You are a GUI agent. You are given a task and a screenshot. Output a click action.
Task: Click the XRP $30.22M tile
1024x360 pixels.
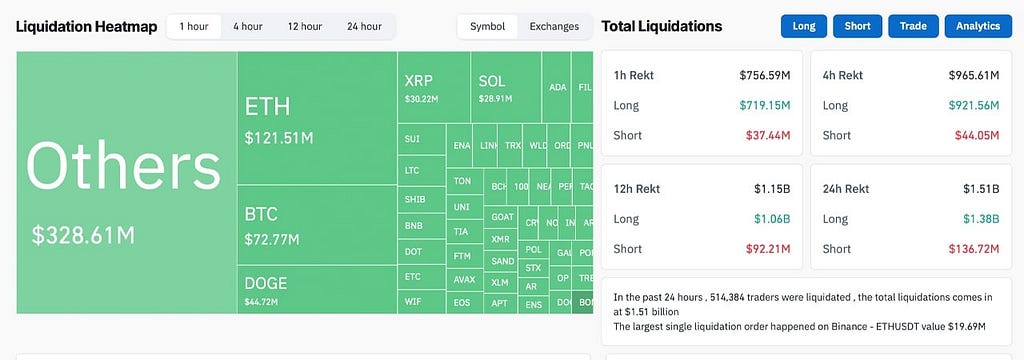click(x=434, y=88)
